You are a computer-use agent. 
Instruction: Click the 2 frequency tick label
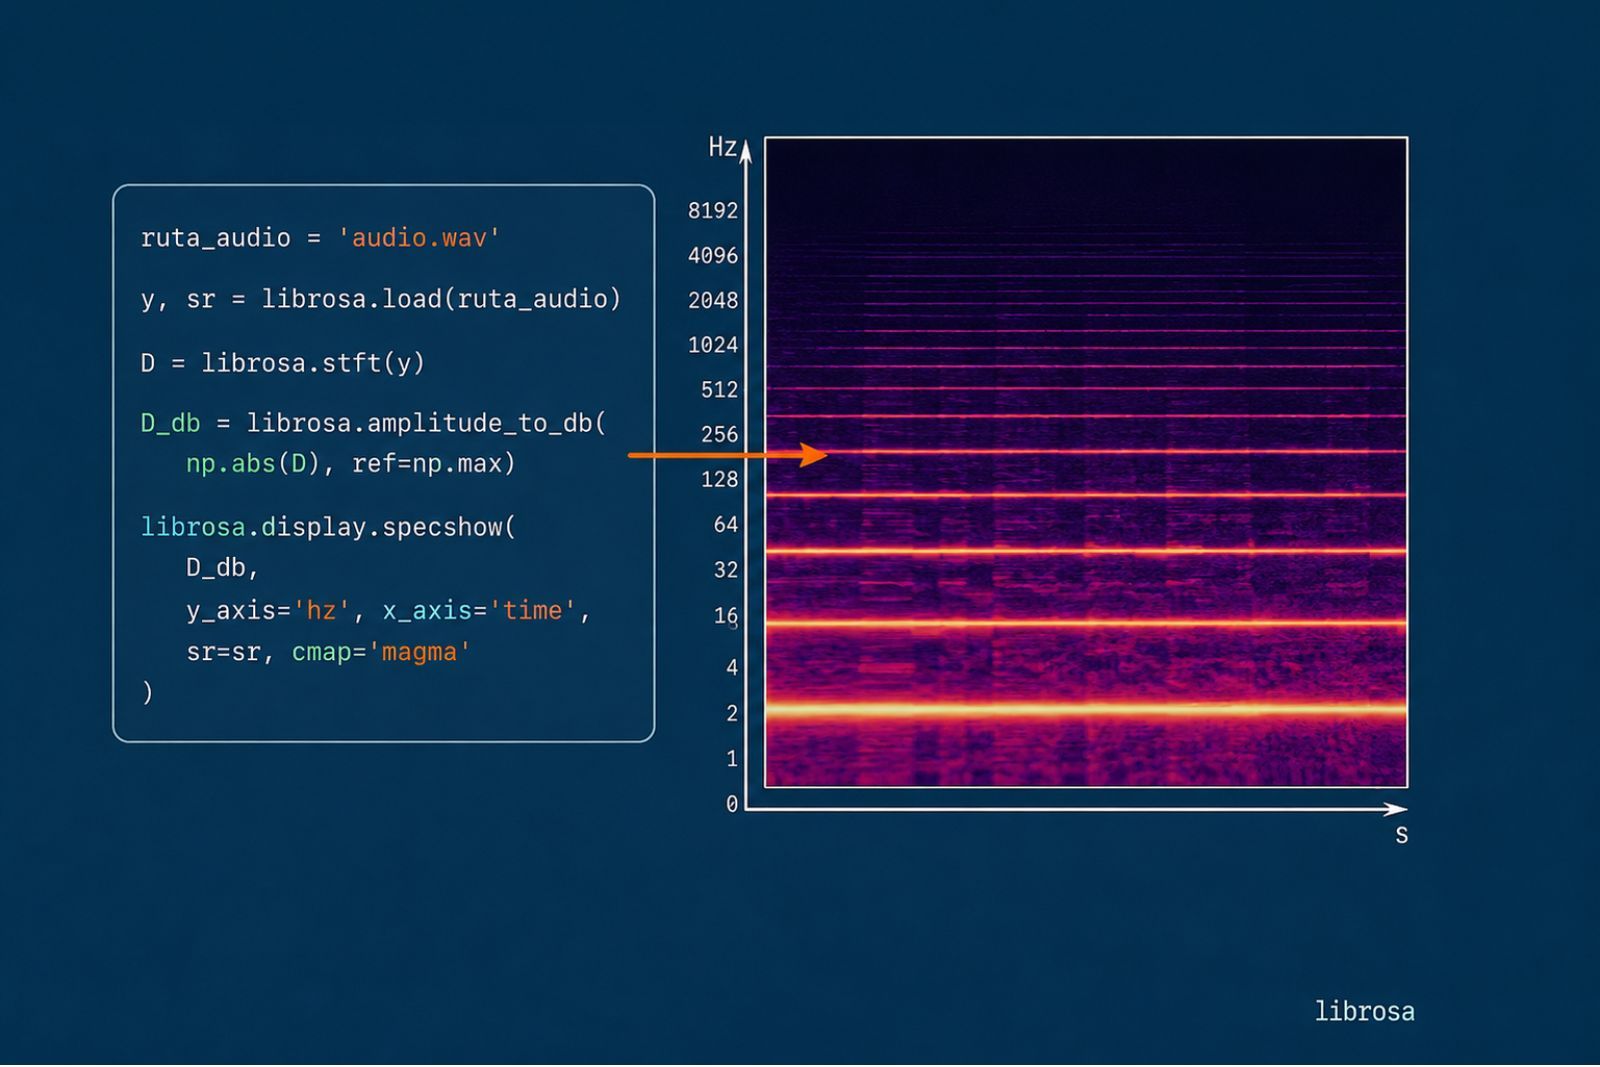click(732, 713)
